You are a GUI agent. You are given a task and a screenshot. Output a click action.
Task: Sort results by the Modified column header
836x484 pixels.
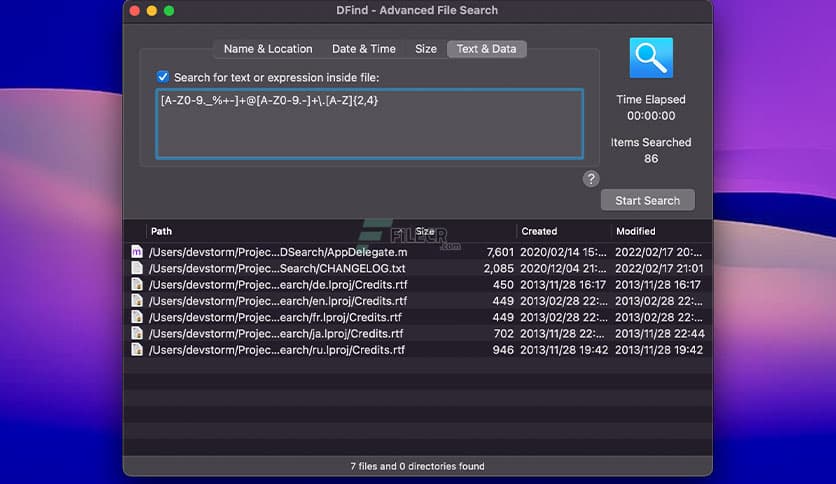coord(636,231)
